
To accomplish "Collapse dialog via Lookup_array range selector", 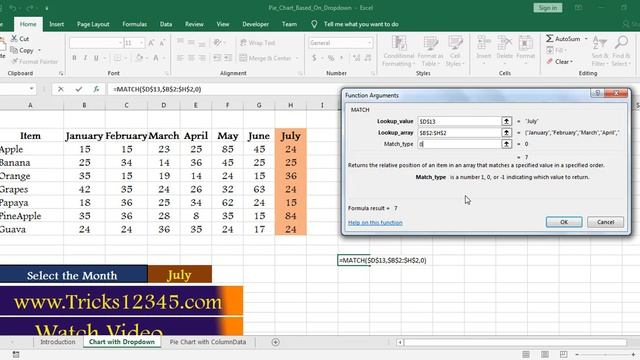I will [507, 133].
